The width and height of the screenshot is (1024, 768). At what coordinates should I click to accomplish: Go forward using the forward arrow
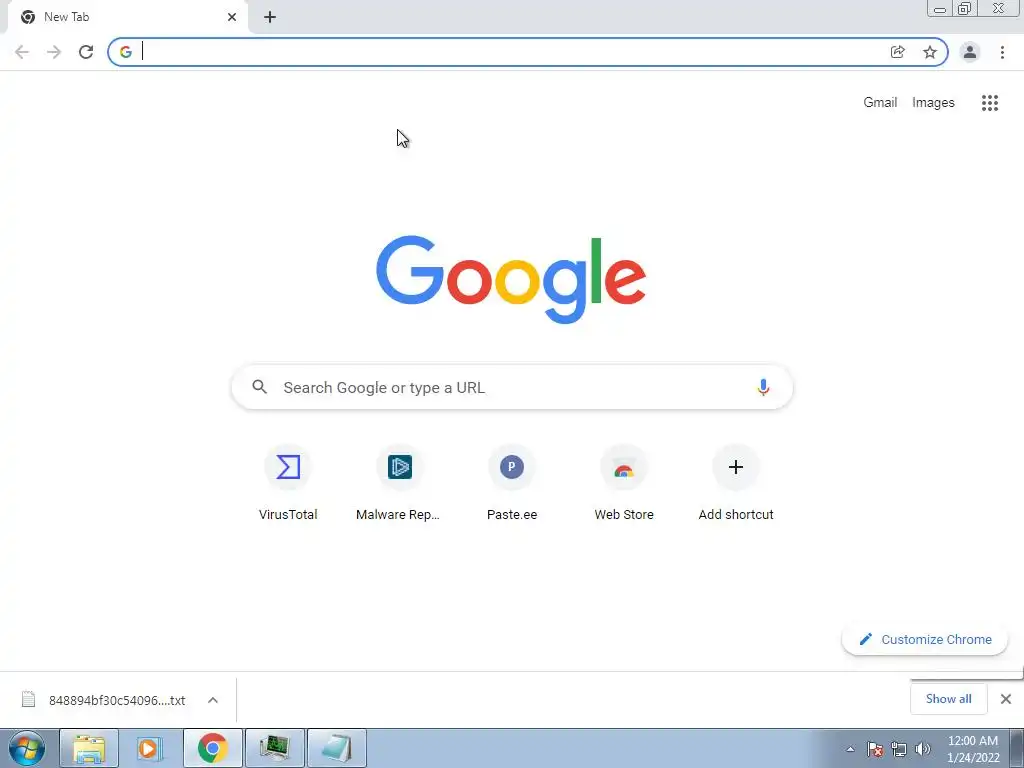tap(54, 52)
